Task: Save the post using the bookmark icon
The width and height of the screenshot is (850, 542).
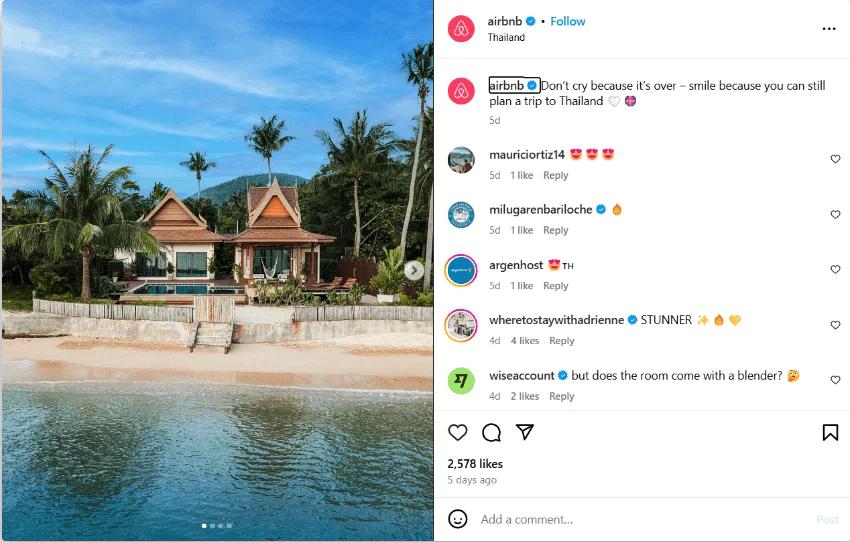Action: tap(830, 432)
